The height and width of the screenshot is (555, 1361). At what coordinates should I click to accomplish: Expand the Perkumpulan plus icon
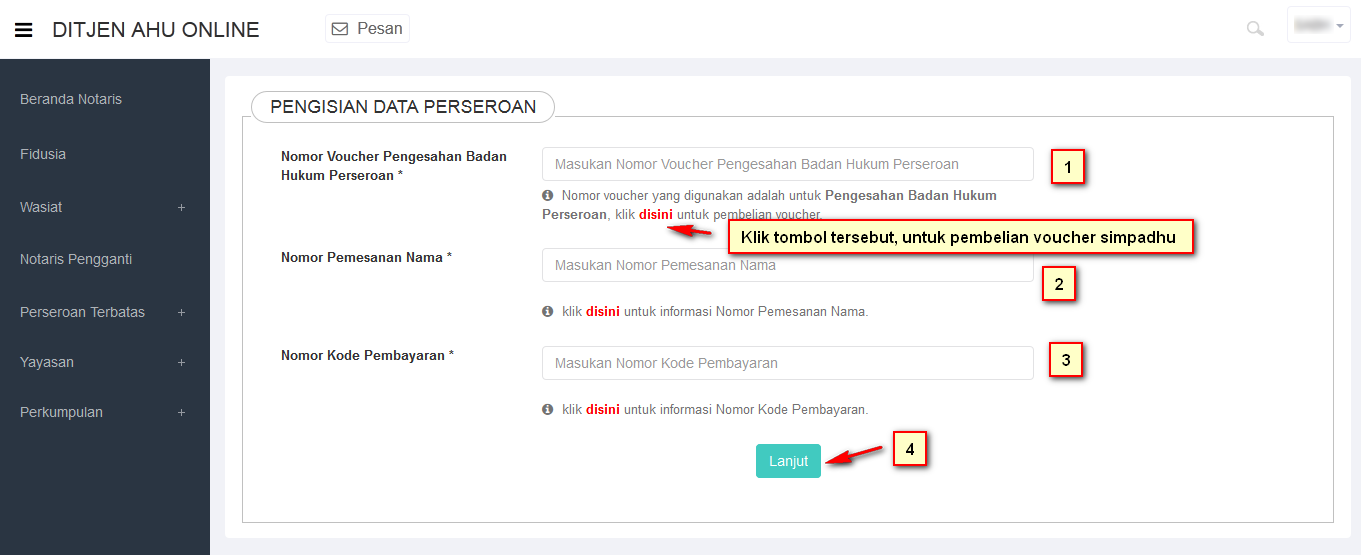coord(181,413)
